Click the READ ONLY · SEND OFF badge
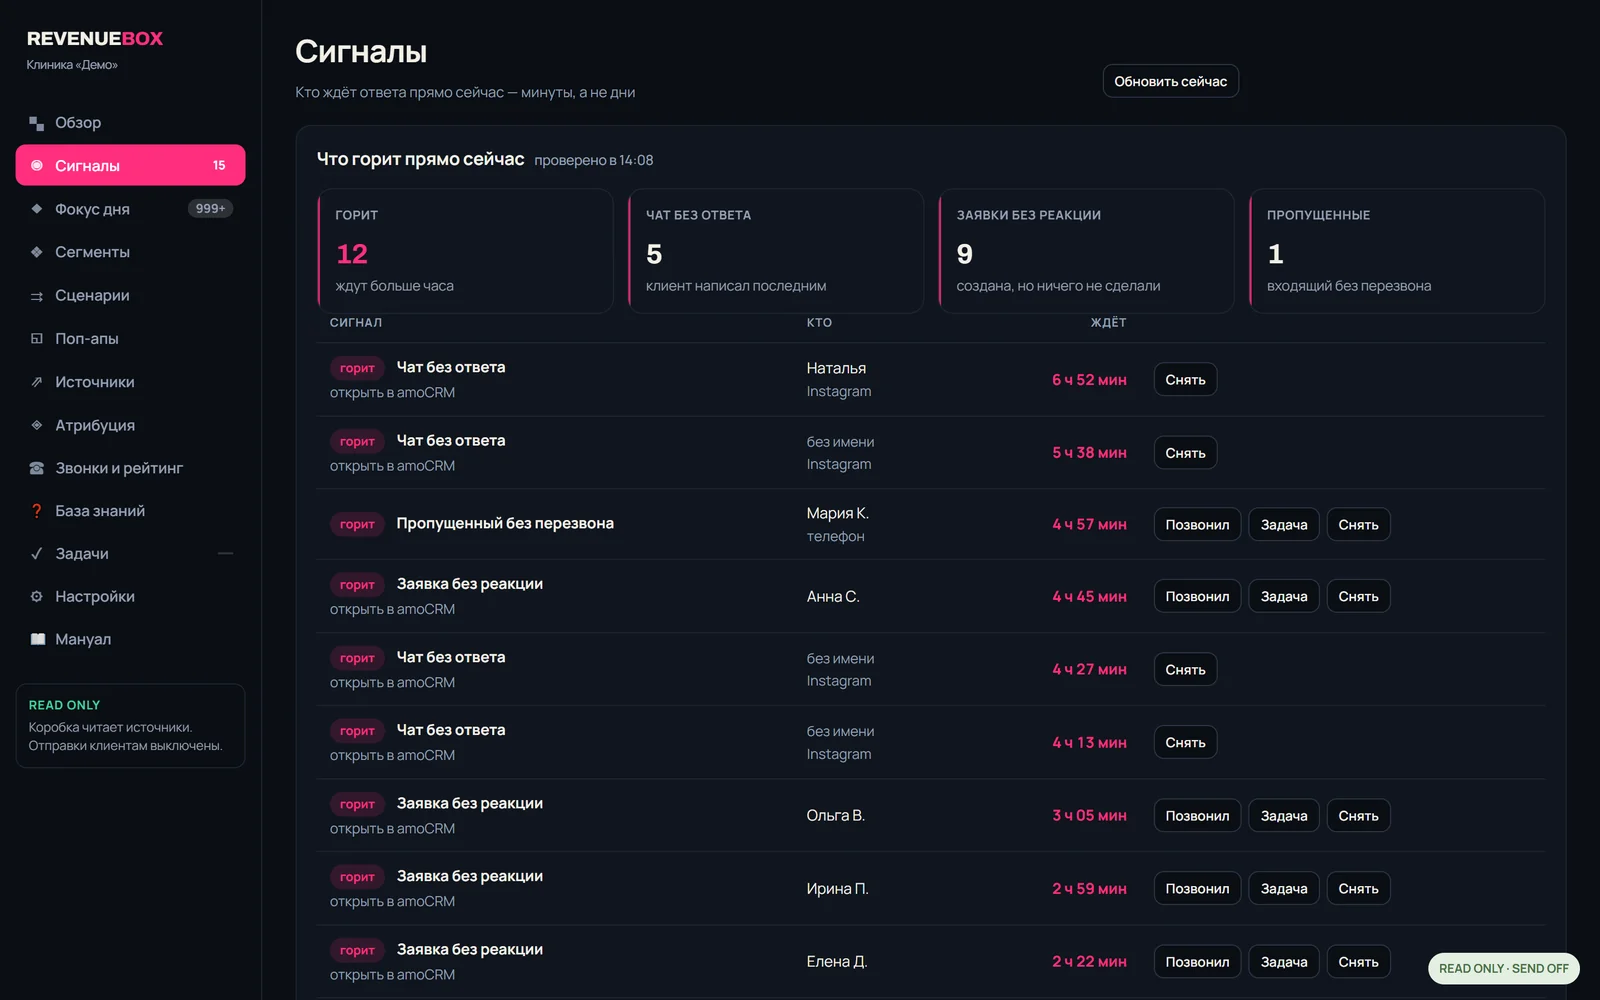The width and height of the screenshot is (1600, 1000). [1503, 968]
